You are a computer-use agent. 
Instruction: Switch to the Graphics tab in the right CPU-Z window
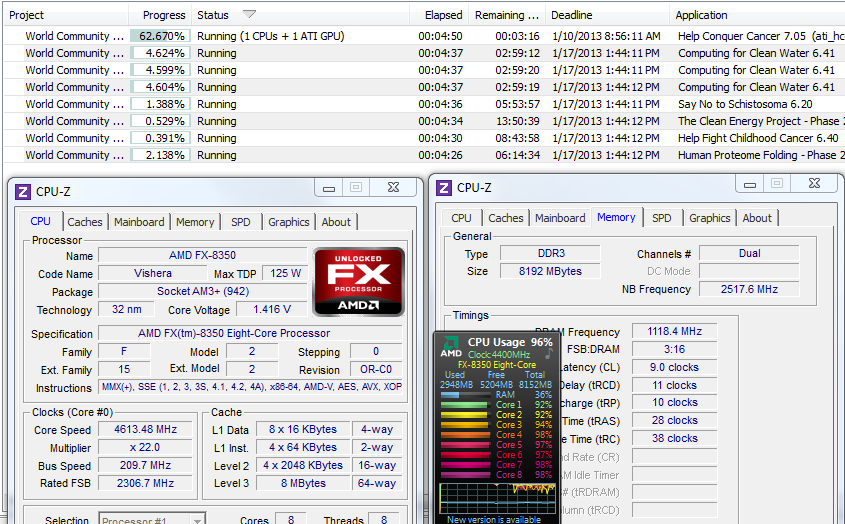click(x=710, y=218)
